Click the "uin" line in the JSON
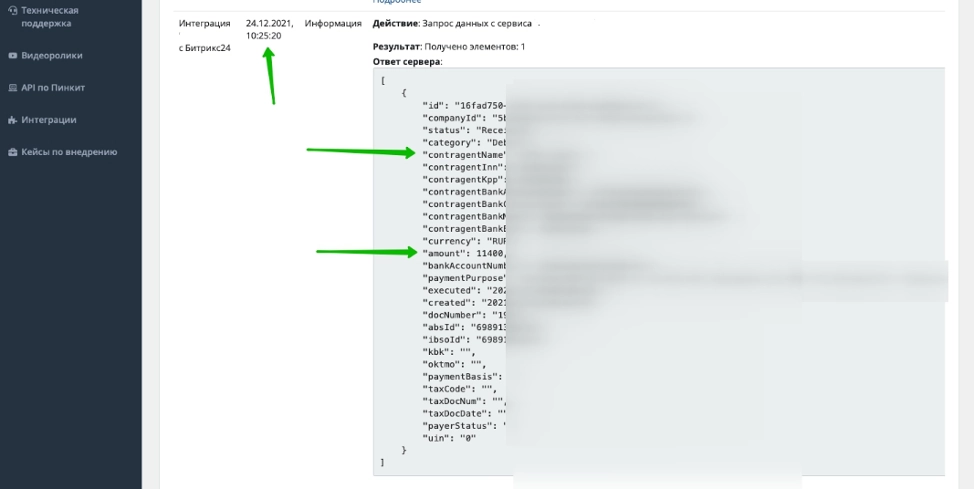The height and width of the screenshot is (489, 974). point(449,438)
